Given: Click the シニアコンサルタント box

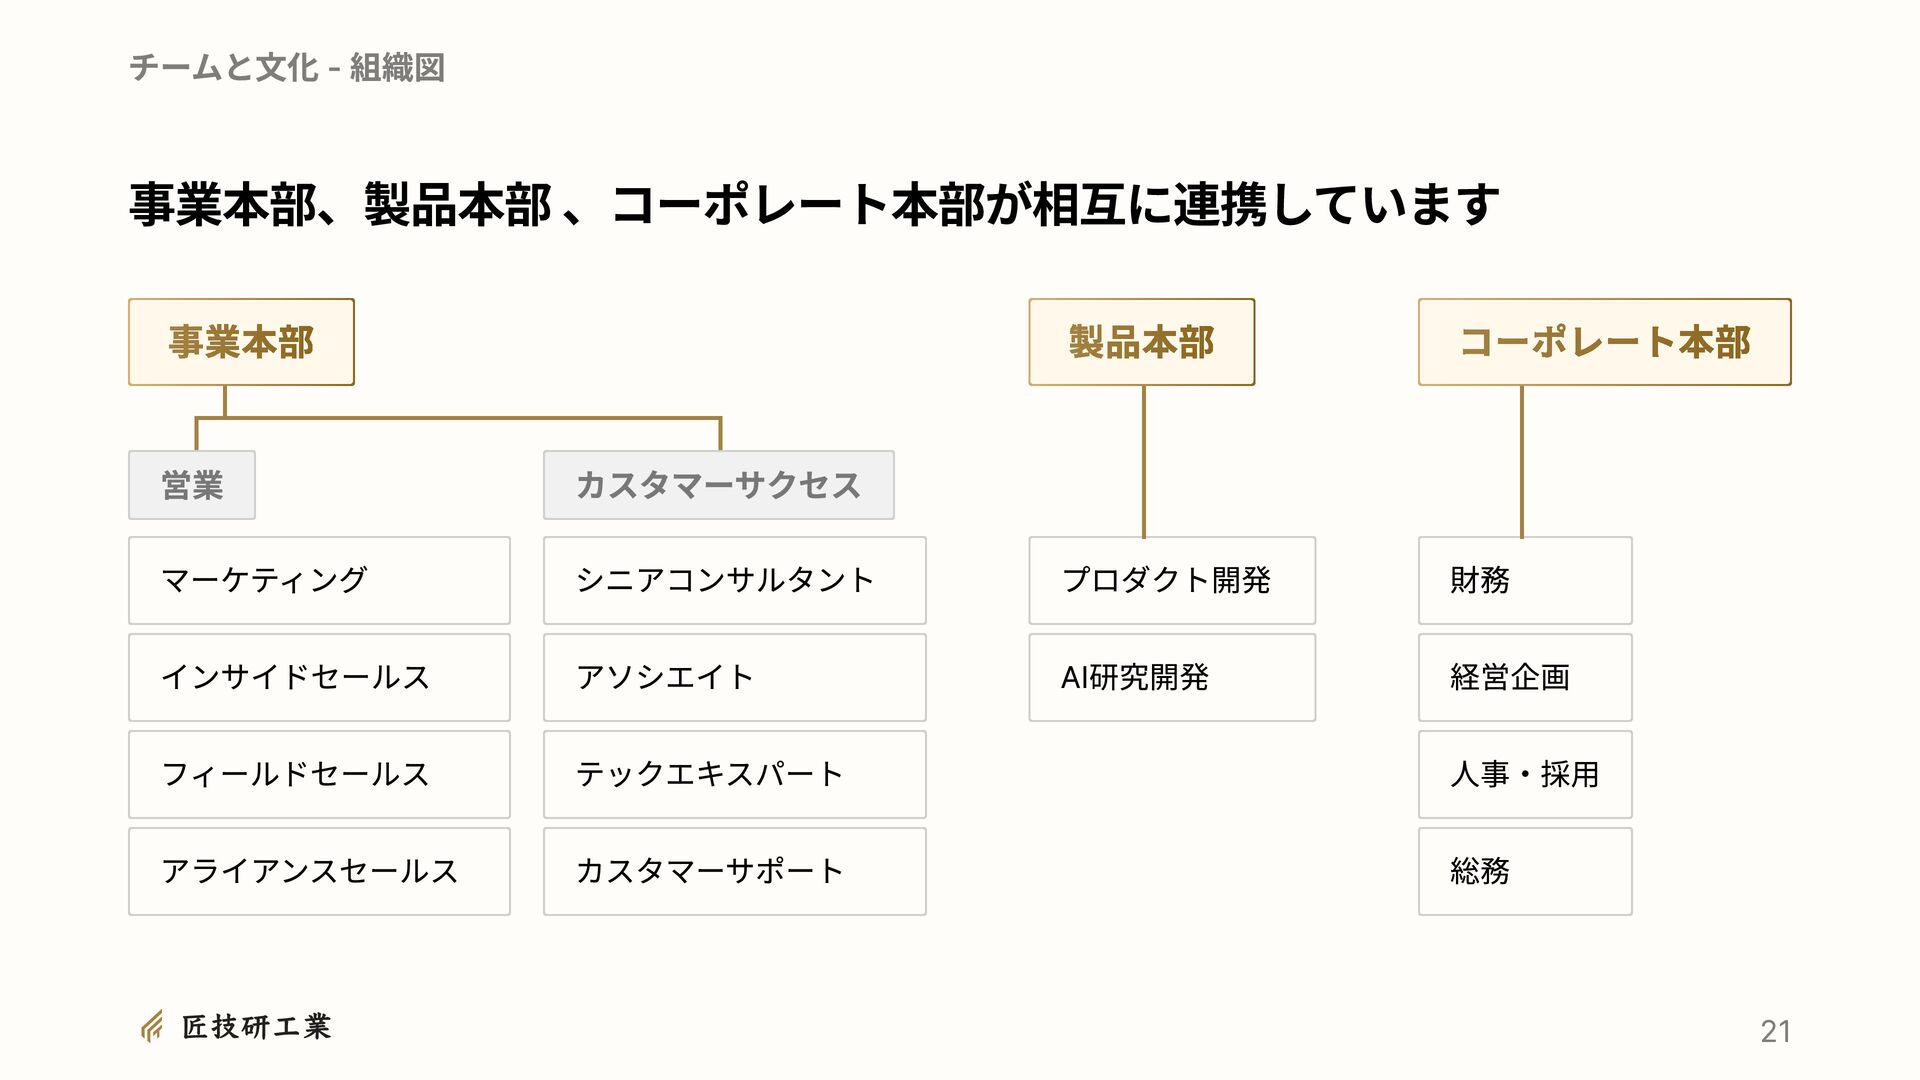Looking at the screenshot, I should [x=735, y=581].
